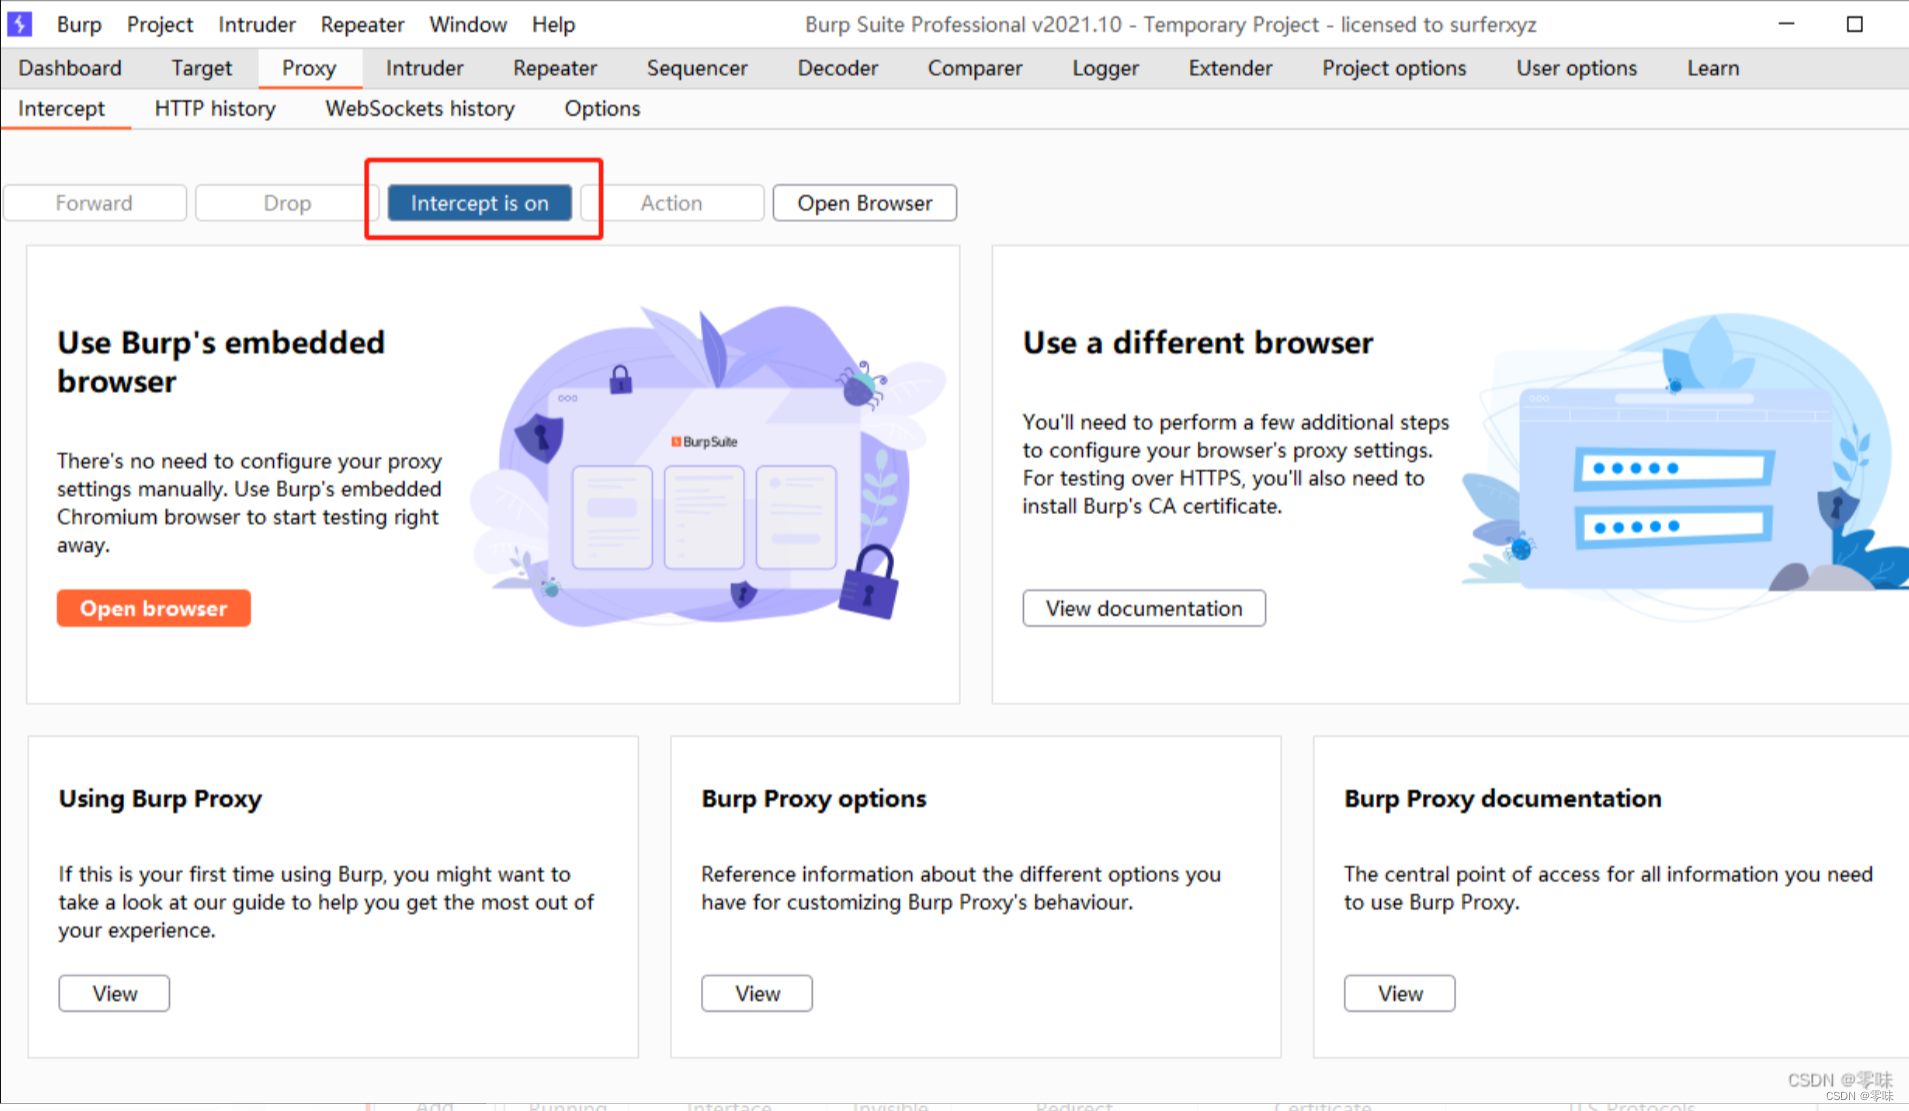
Task: Switch to the Extender tab
Action: click(1230, 68)
